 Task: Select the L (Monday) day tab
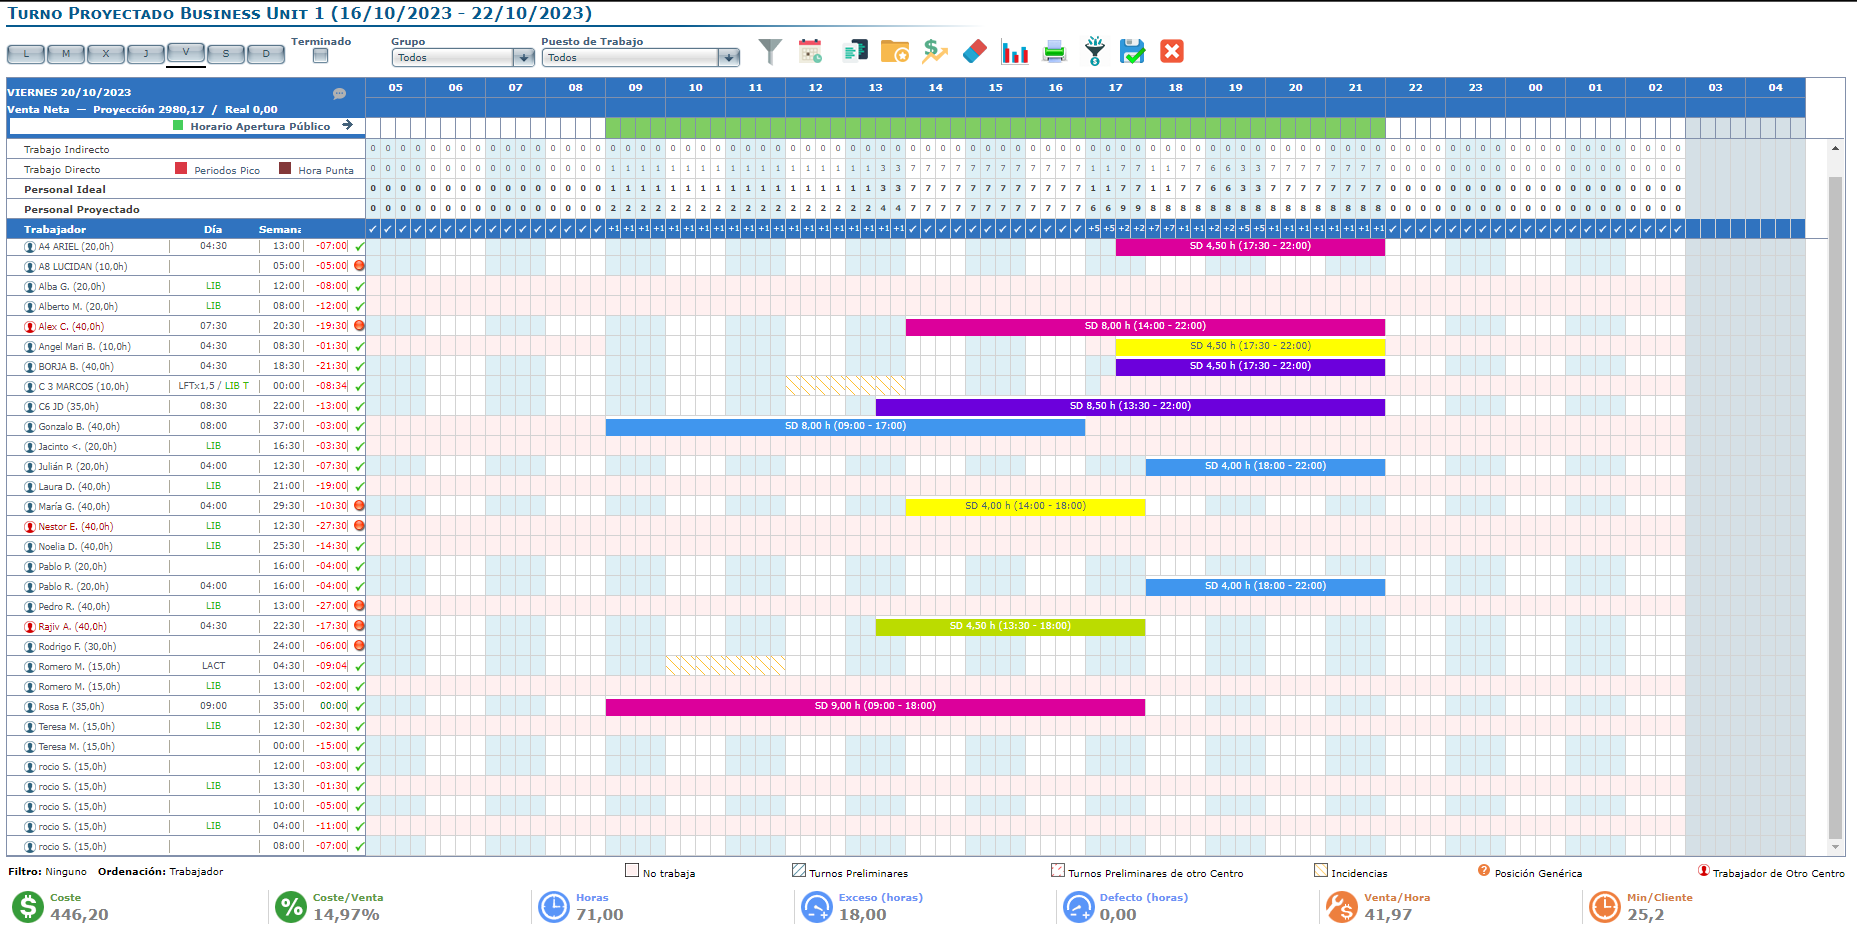click(x=26, y=54)
